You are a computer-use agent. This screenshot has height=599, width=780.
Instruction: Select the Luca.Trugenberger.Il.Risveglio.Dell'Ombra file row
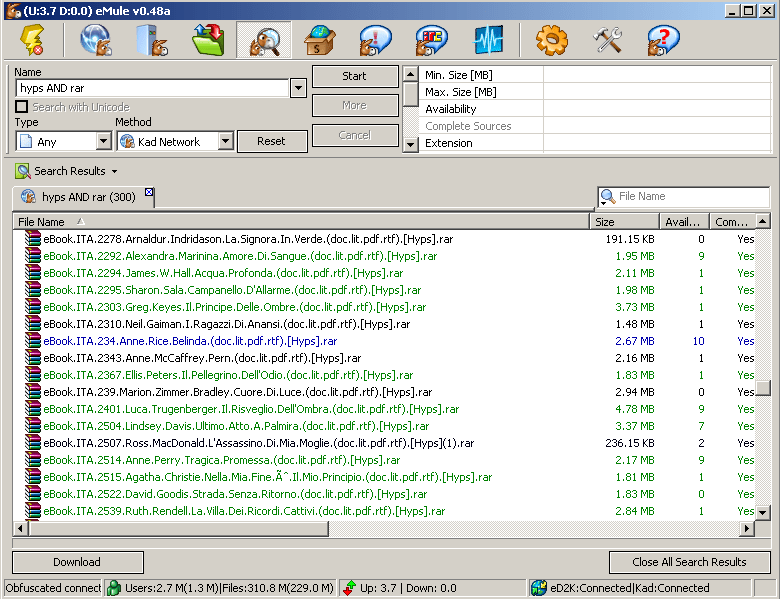[384, 409]
